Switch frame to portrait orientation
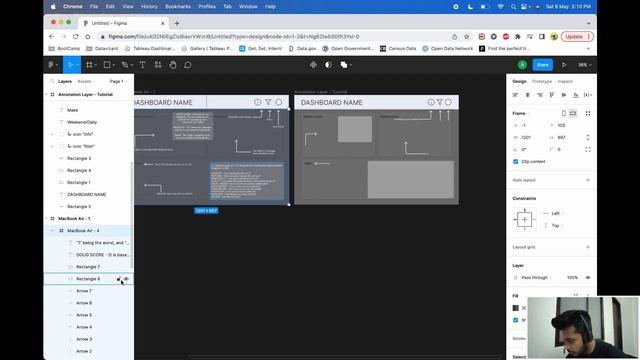Screen dimensions: 640x360 [x=564, y=113]
